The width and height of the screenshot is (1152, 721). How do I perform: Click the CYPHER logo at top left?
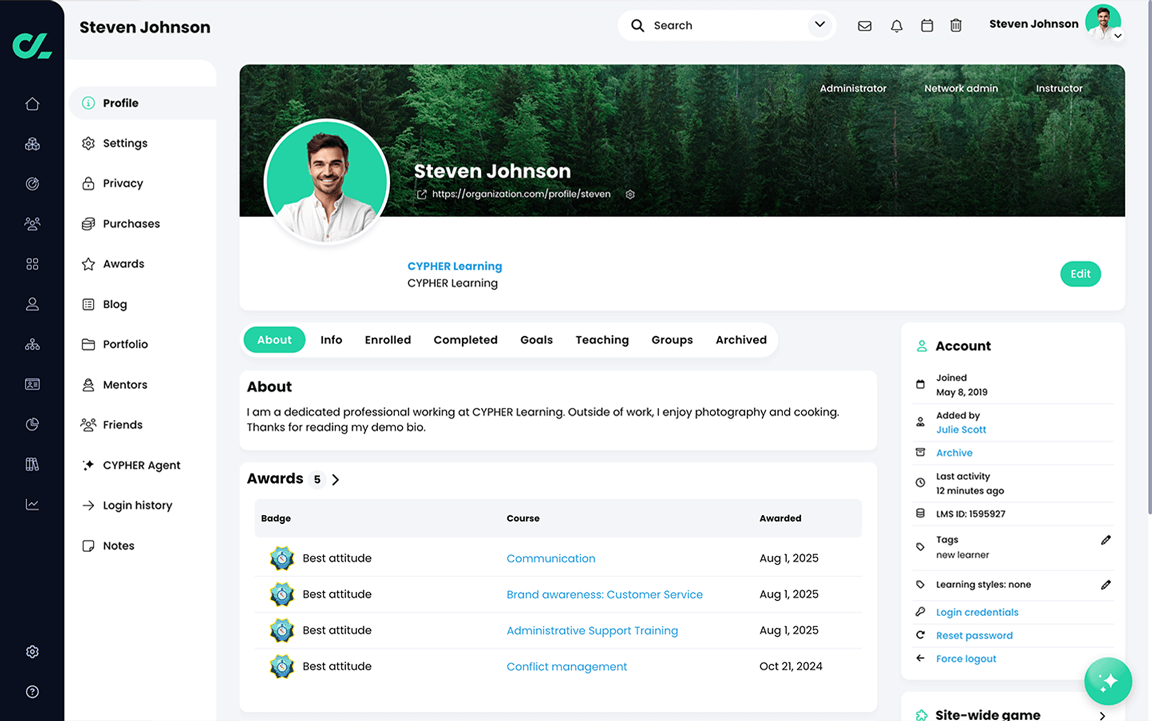click(x=32, y=46)
